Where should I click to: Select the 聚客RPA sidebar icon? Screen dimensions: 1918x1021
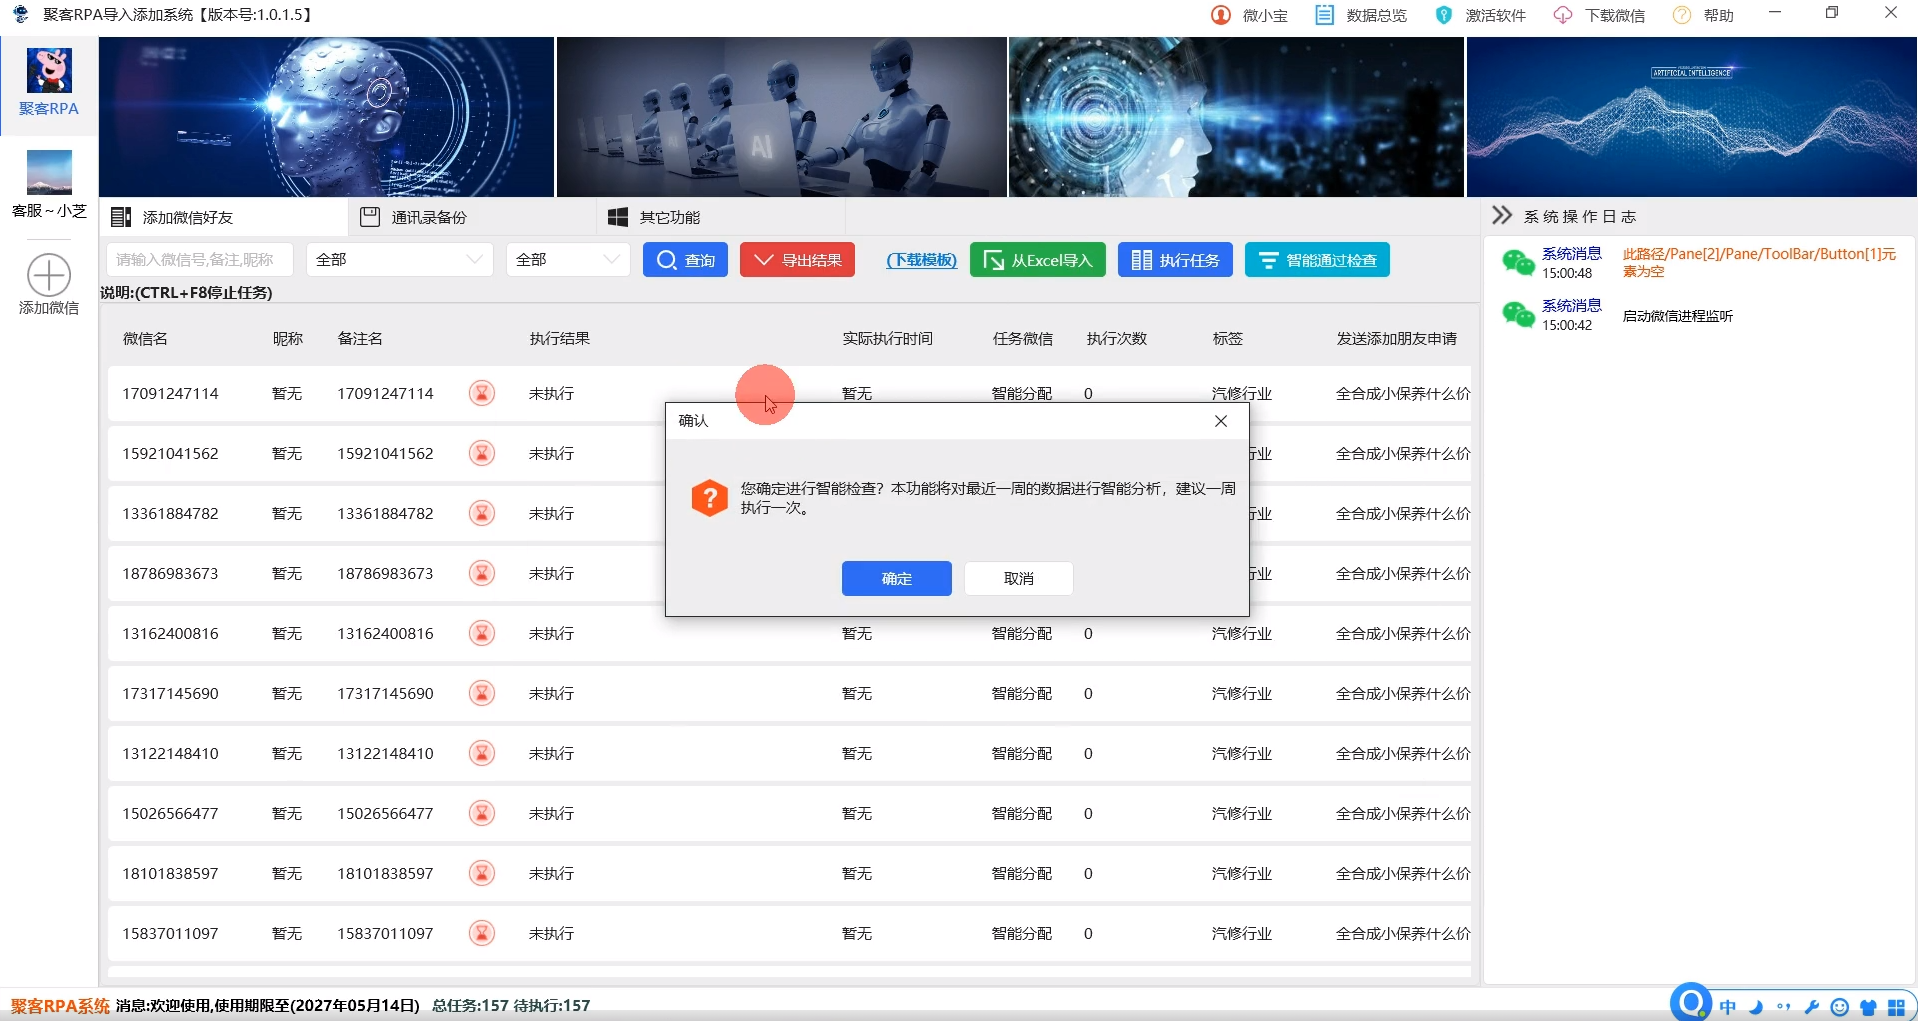click(48, 85)
